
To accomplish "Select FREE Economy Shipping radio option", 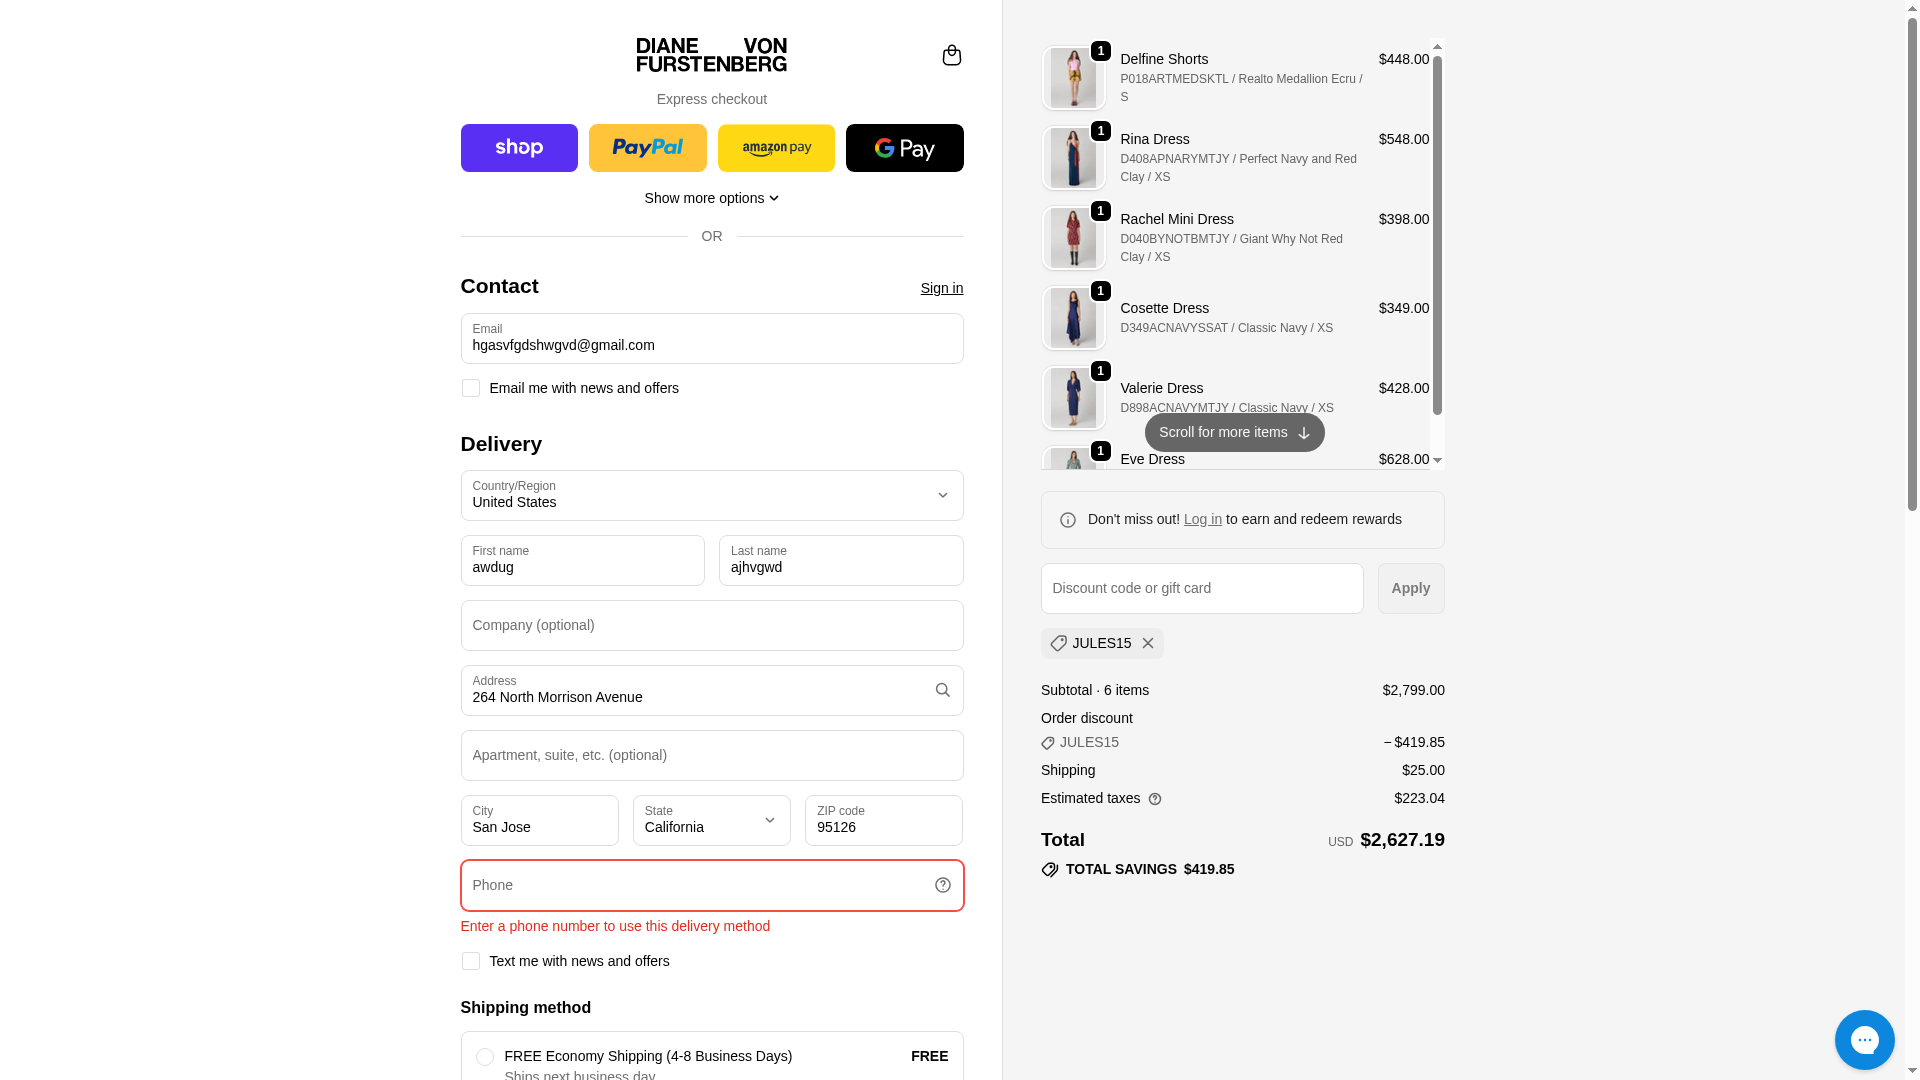I will (485, 1057).
